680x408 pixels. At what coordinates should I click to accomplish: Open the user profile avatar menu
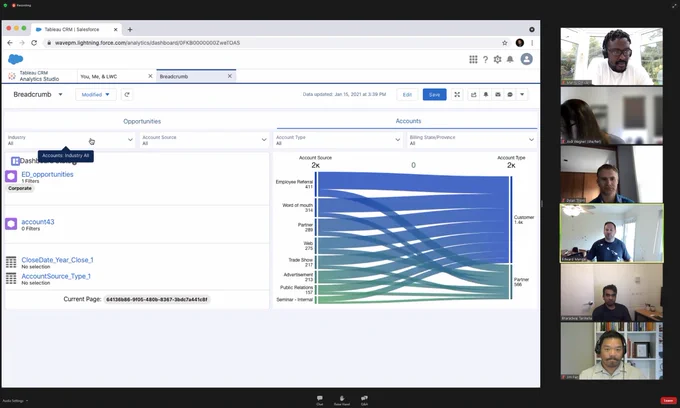(526, 59)
